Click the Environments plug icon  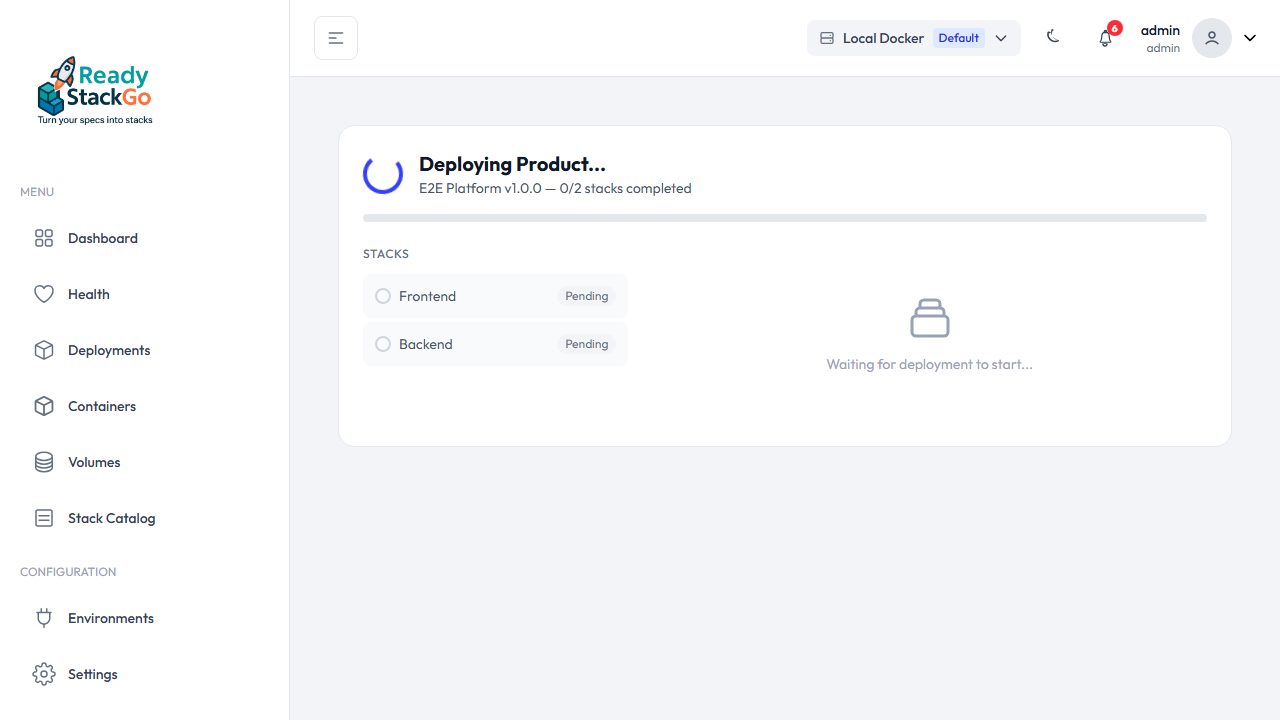pos(43,618)
